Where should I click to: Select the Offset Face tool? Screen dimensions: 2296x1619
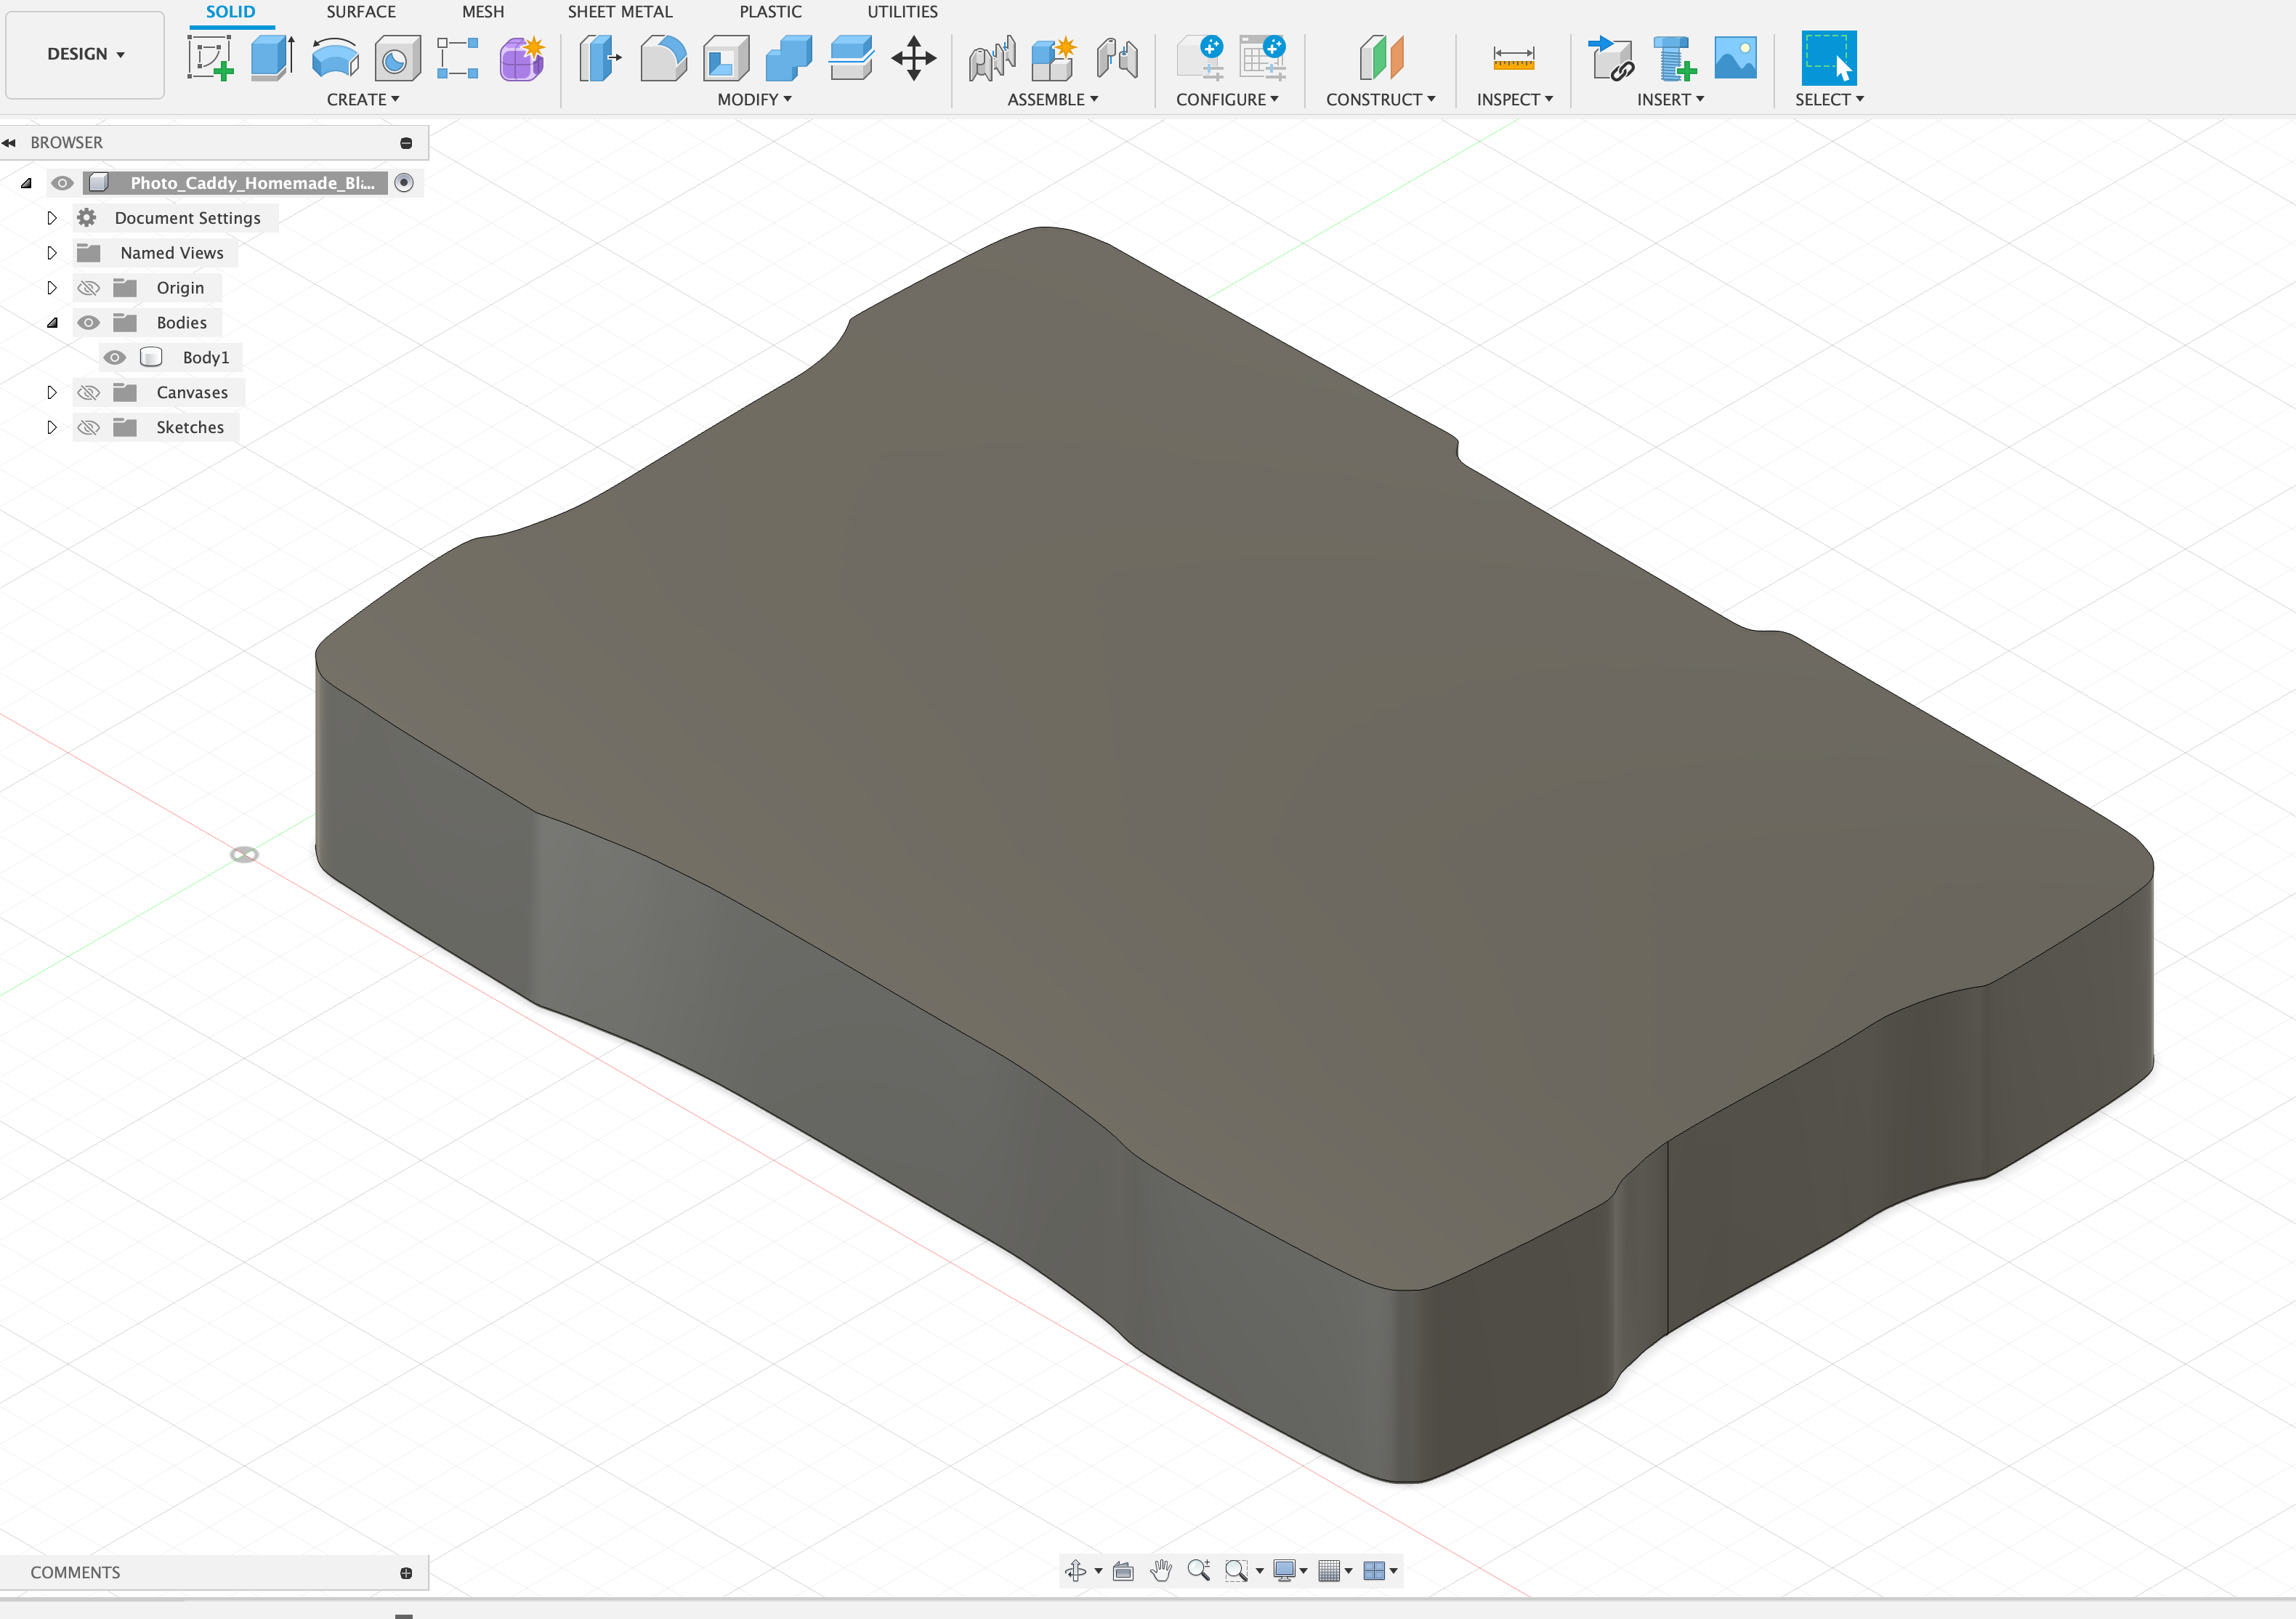(851, 58)
